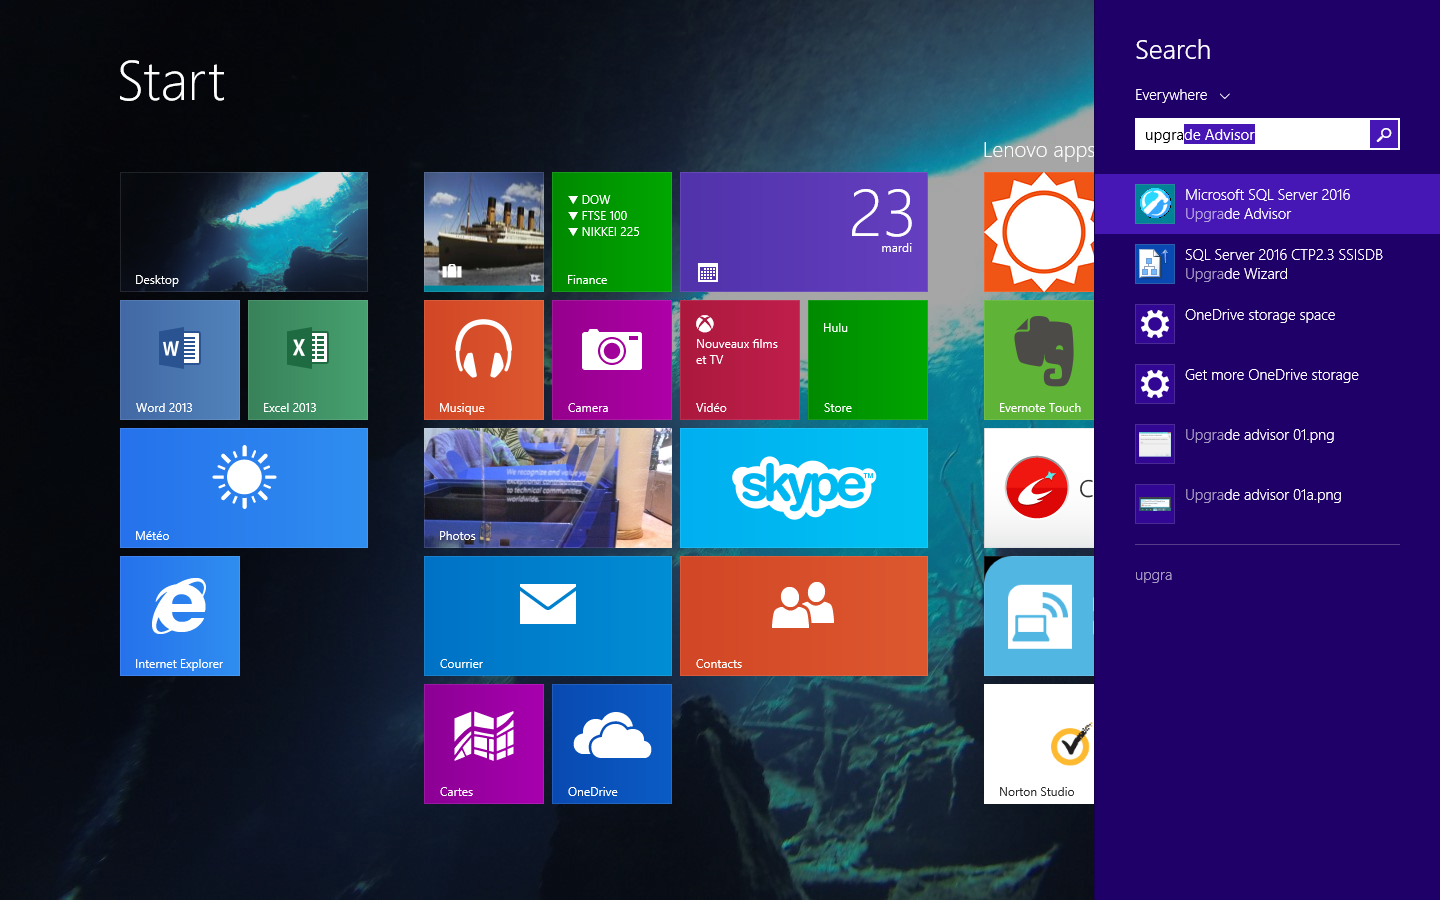1440x900 pixels.
Task: Open the Finance tile
Action: click(x=612, y=232)
